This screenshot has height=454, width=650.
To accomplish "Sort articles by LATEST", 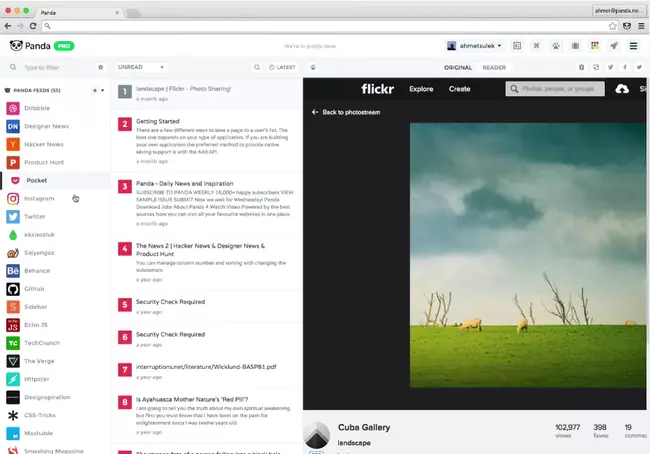I will coord(282,67).
